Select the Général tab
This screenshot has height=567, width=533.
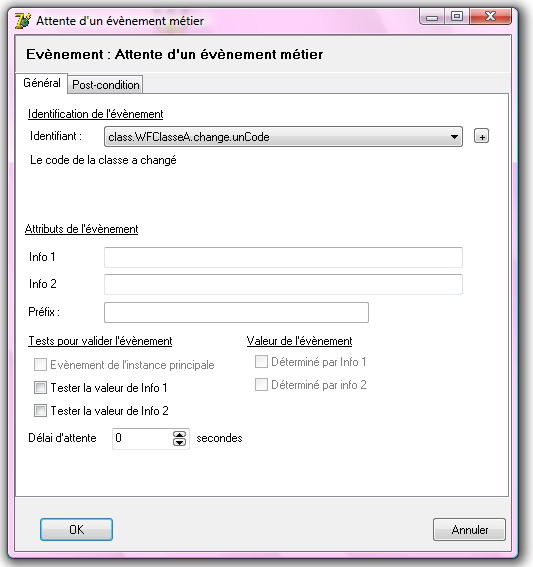42,83
